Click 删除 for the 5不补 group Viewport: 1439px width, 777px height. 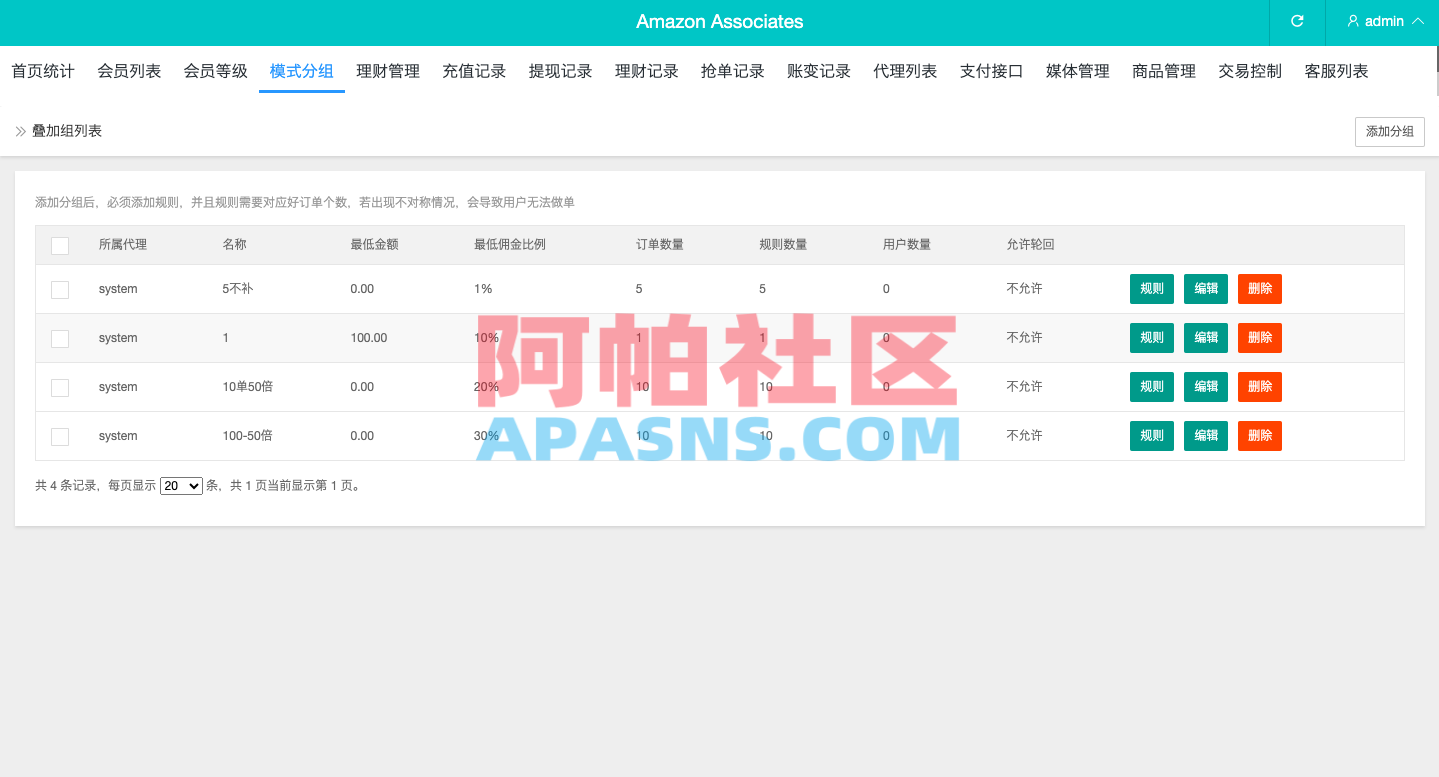click(1260, 289)
